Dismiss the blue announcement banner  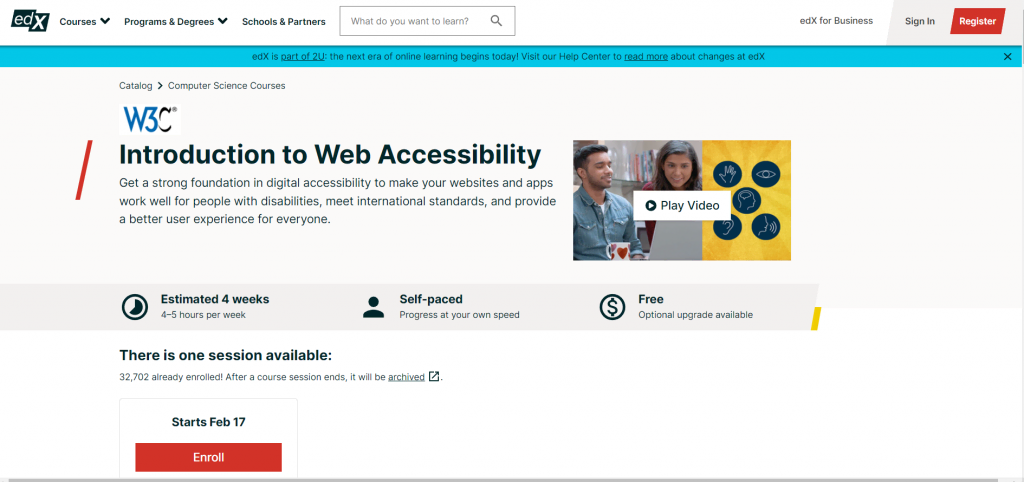(1008, 57)
